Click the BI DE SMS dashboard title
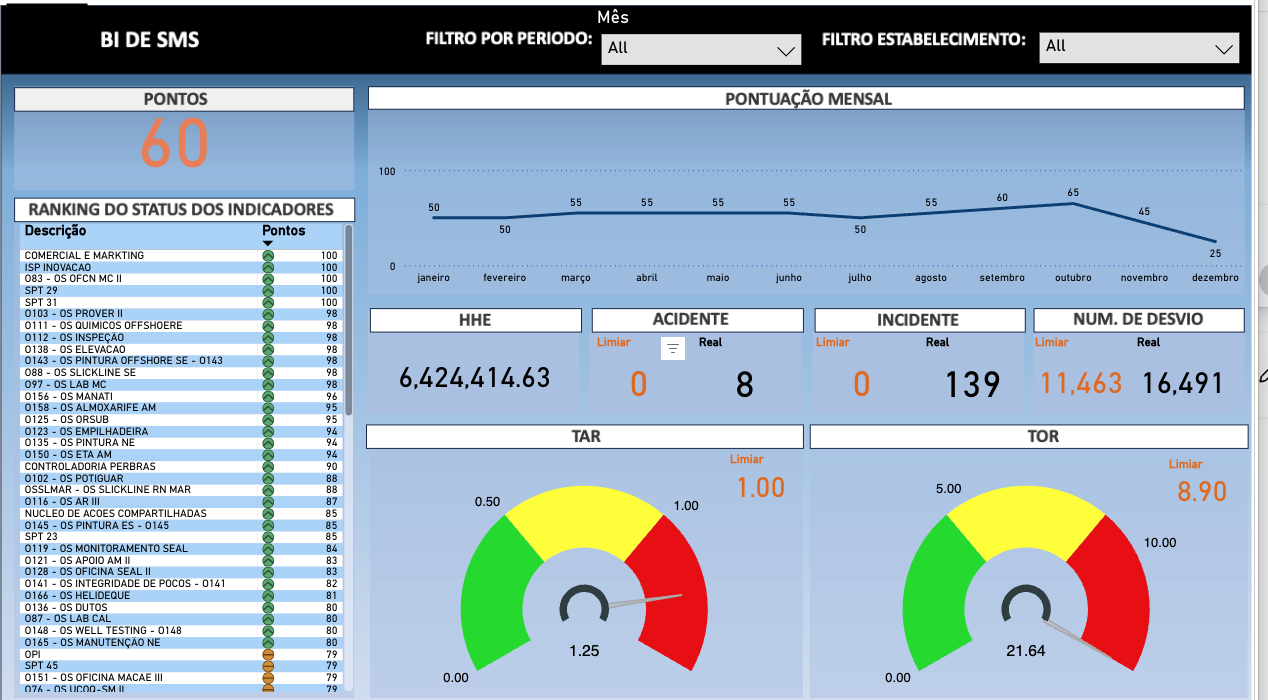This screenshot has width=1268, height=700. [150, 40]
